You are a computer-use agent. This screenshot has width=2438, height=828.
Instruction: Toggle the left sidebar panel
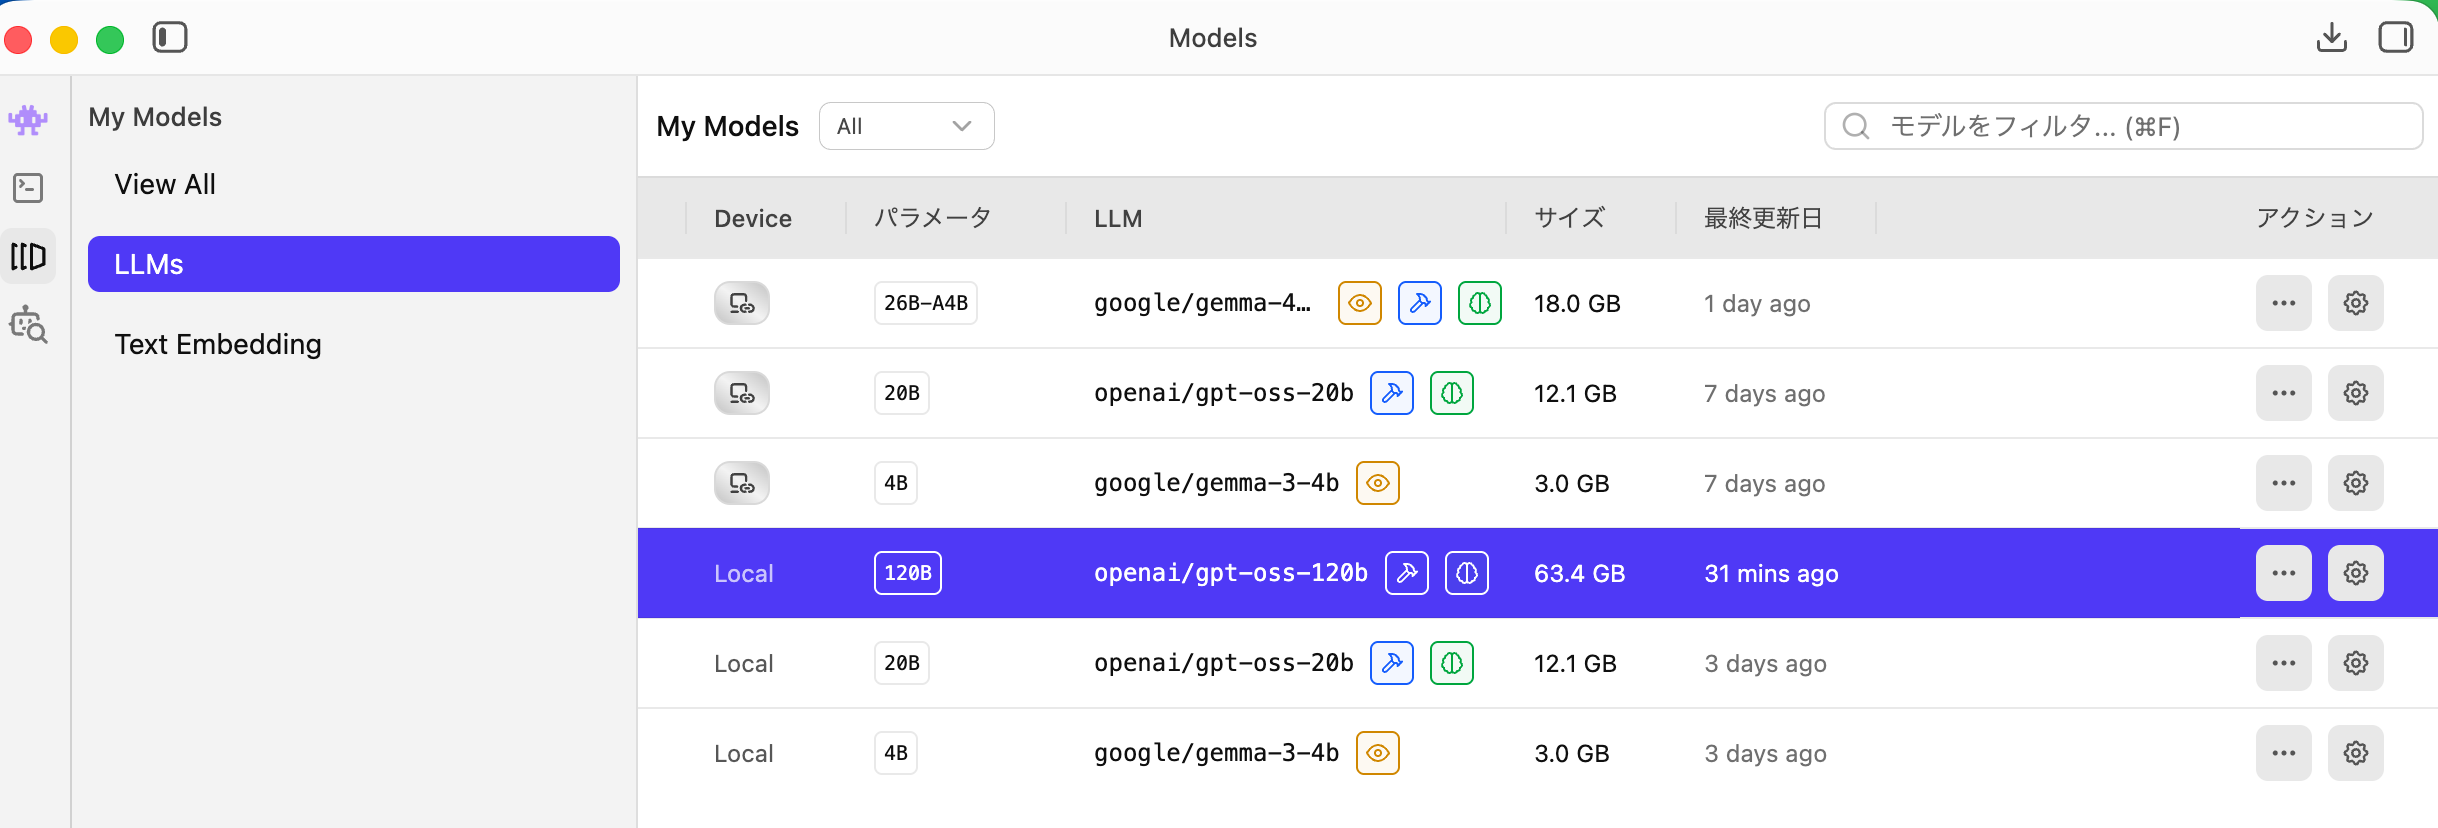point(170,38)
